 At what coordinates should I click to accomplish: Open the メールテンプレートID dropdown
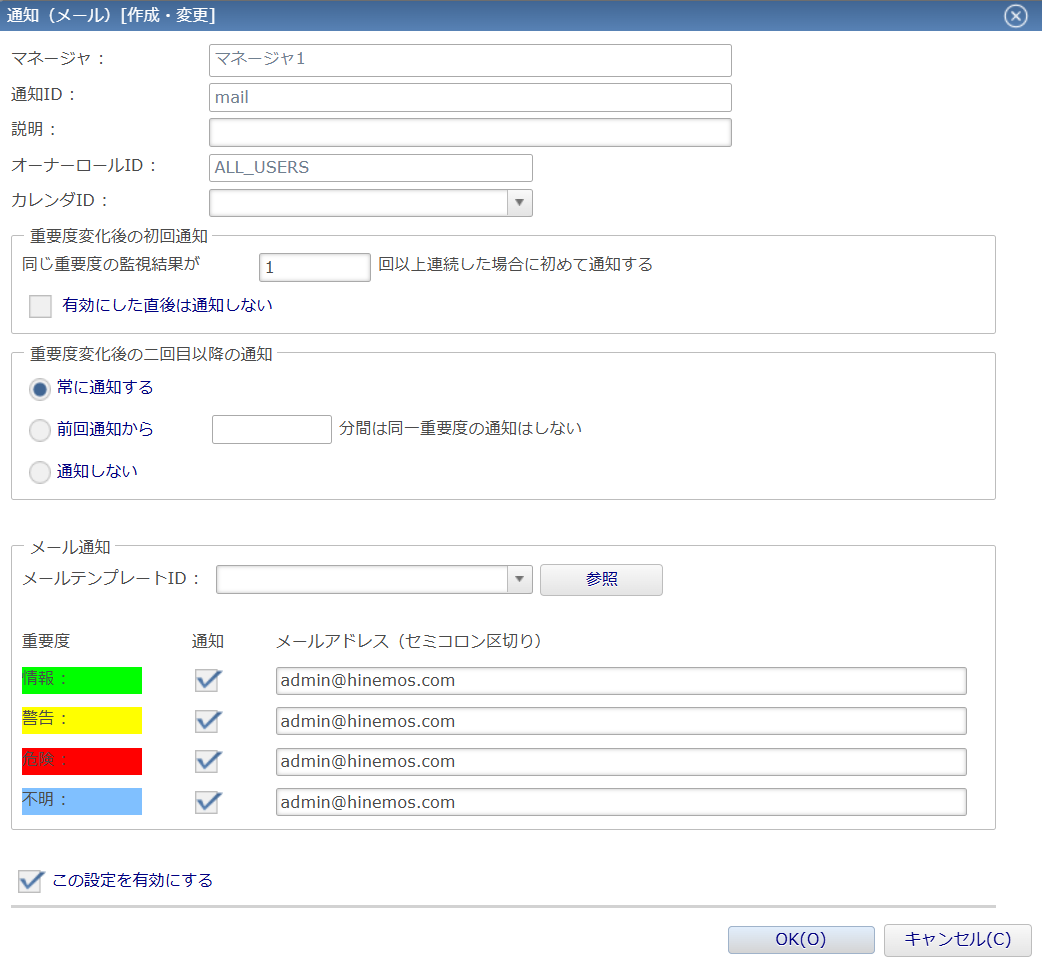point(519,579)
